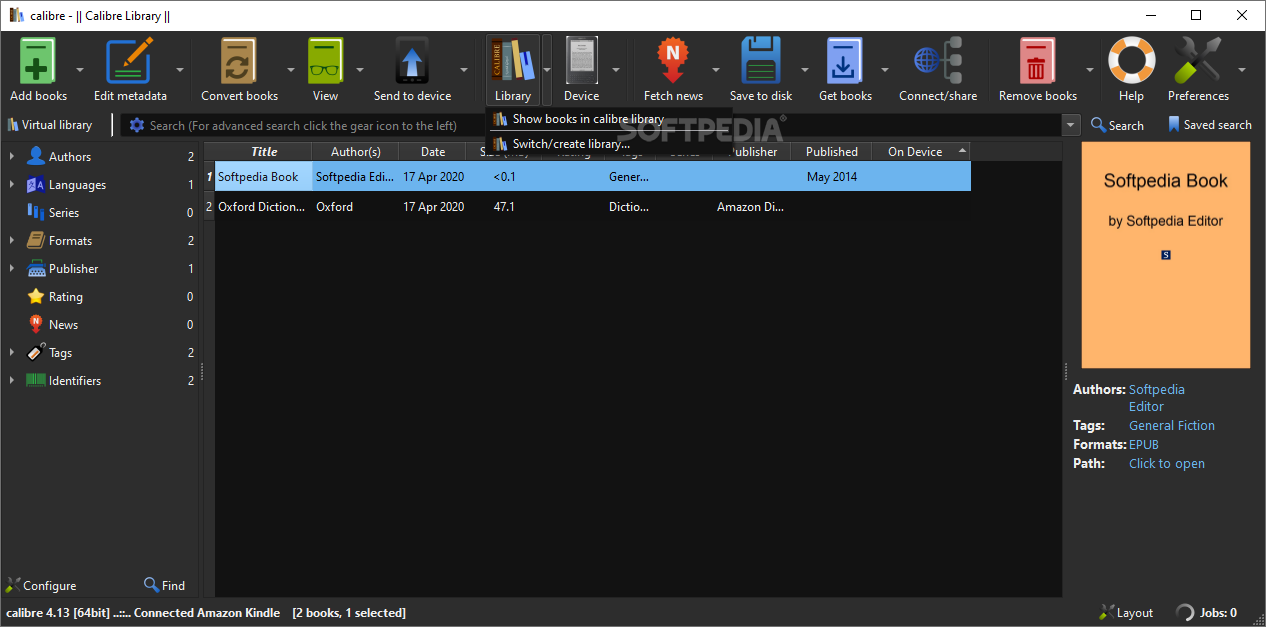Click the EPUB format link

(x=1144, y=444)
